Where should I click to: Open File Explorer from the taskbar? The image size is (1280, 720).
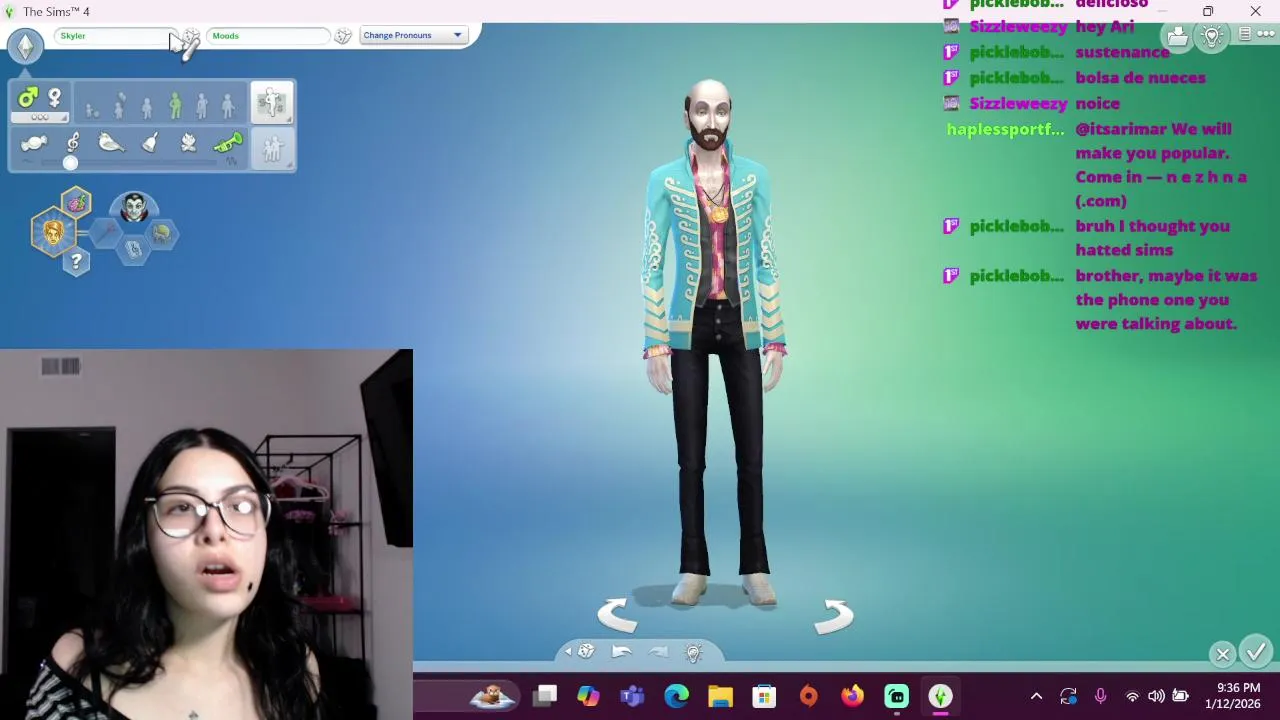click(720, 696)
